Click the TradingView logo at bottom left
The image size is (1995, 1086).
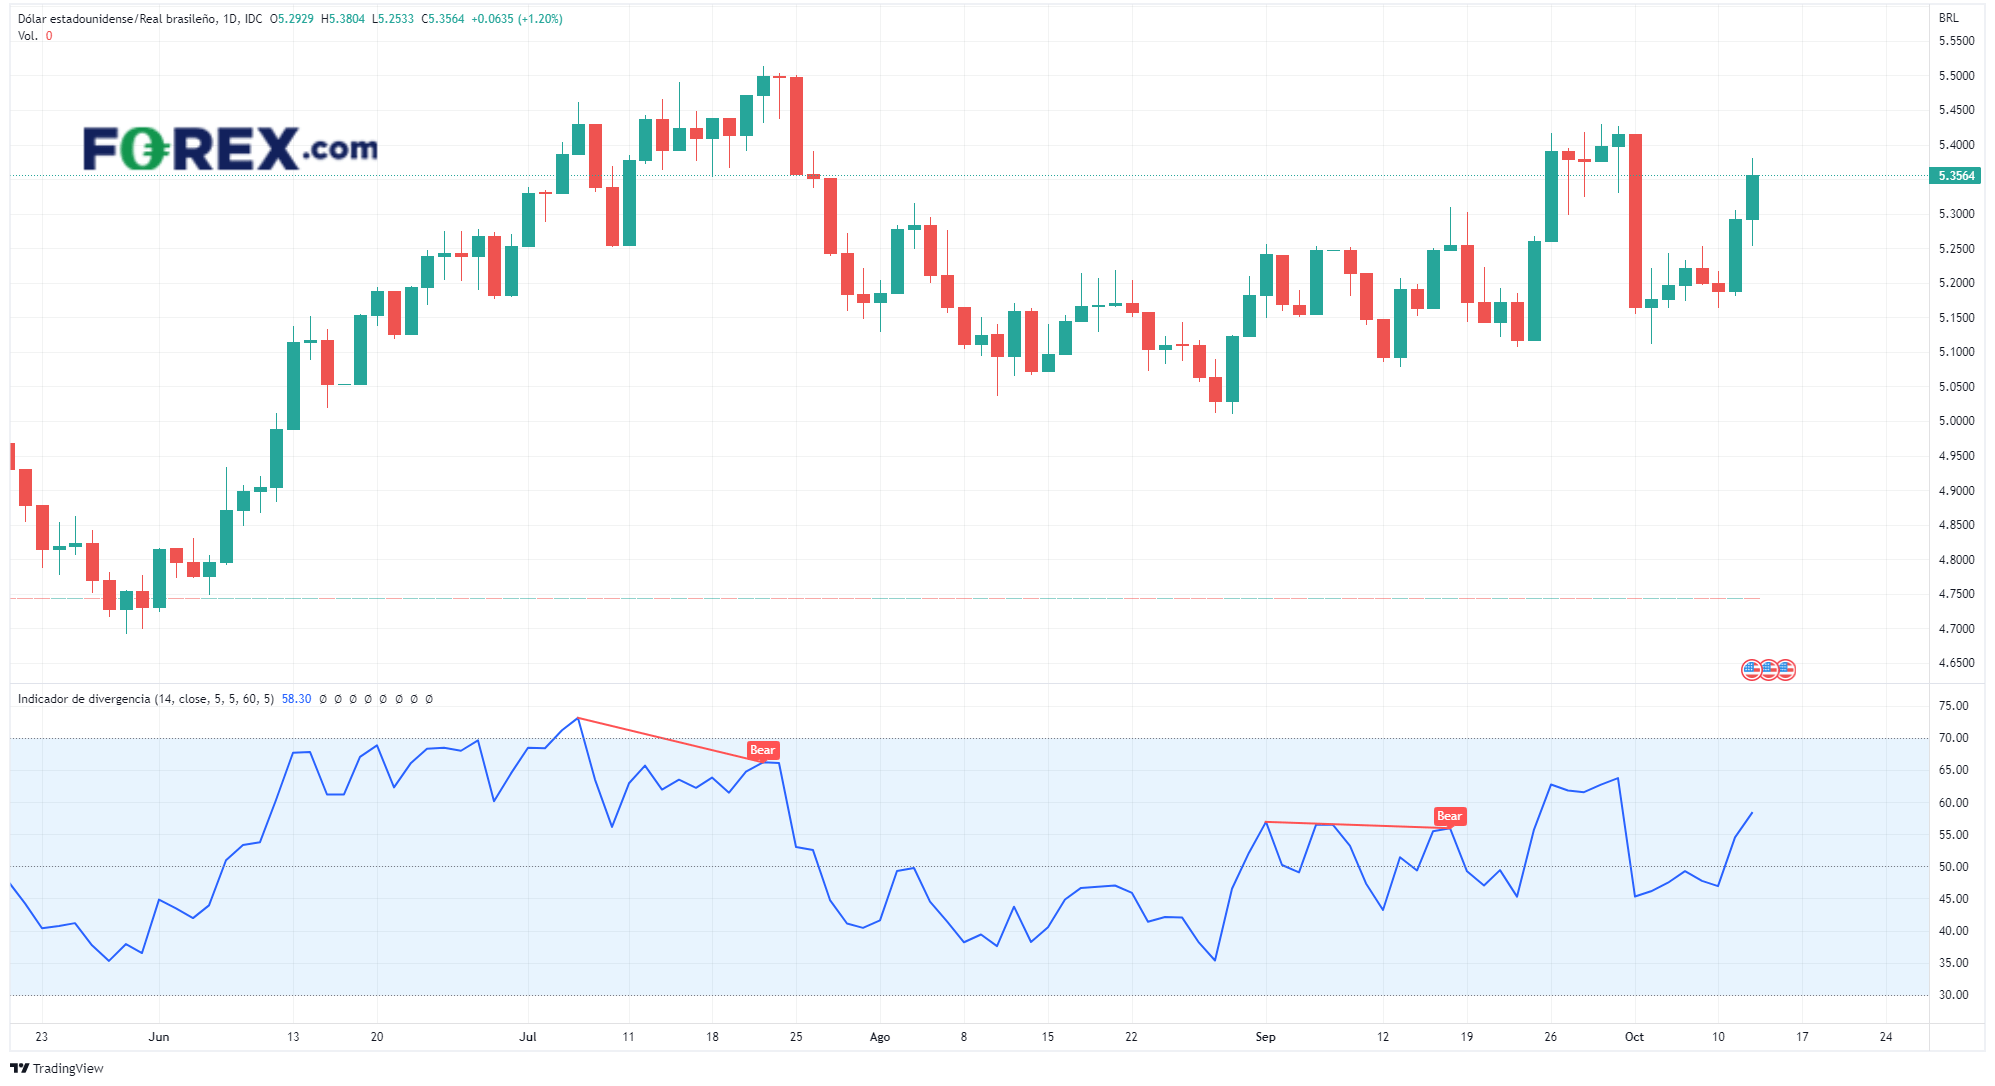(x=57, y=1068)
